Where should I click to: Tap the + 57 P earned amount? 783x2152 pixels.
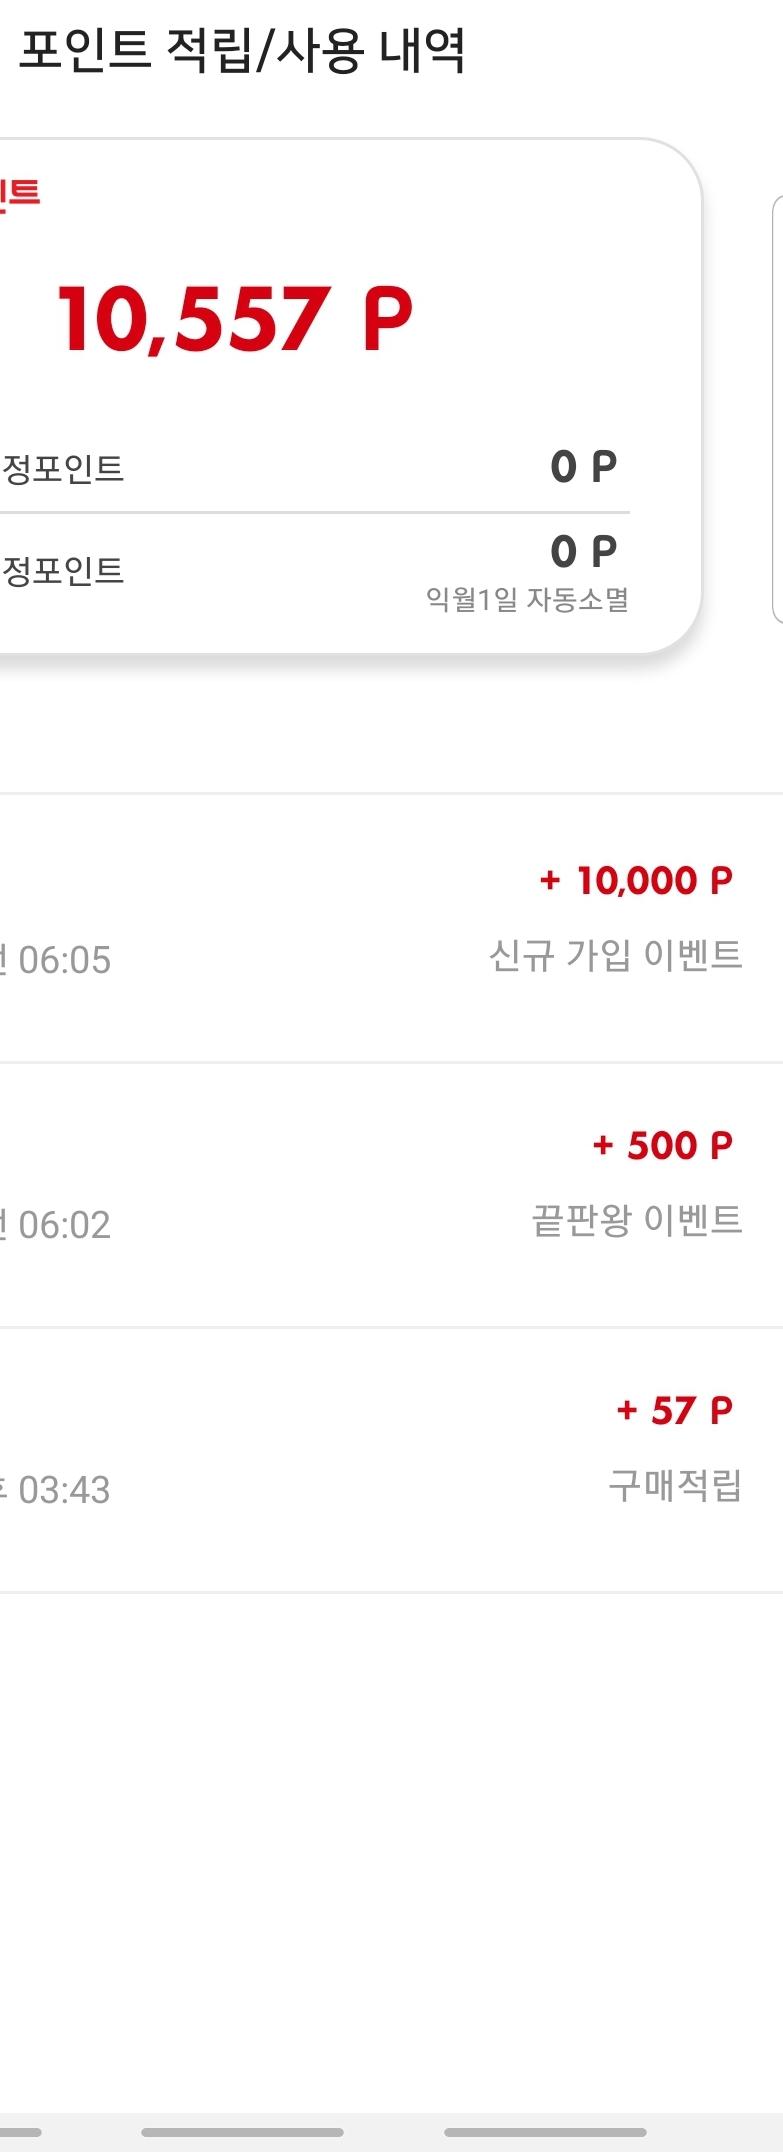click(x=674, y=1411)
